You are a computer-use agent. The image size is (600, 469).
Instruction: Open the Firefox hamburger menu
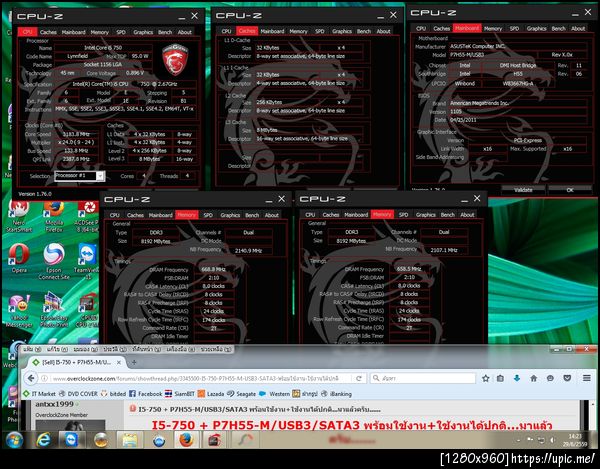(587, 378)
